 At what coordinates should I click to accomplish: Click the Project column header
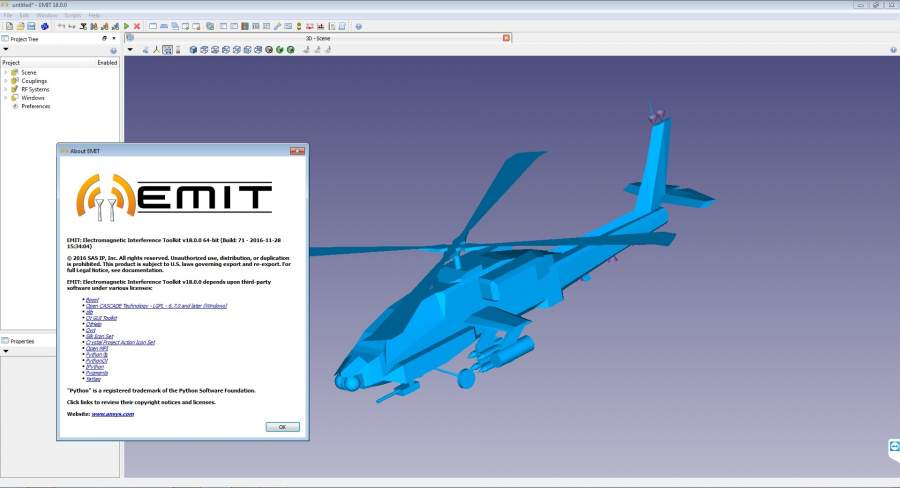point(11,63)
